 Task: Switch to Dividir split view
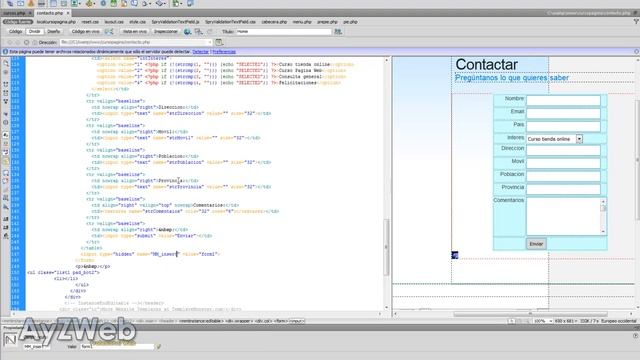tap(35, 31)
